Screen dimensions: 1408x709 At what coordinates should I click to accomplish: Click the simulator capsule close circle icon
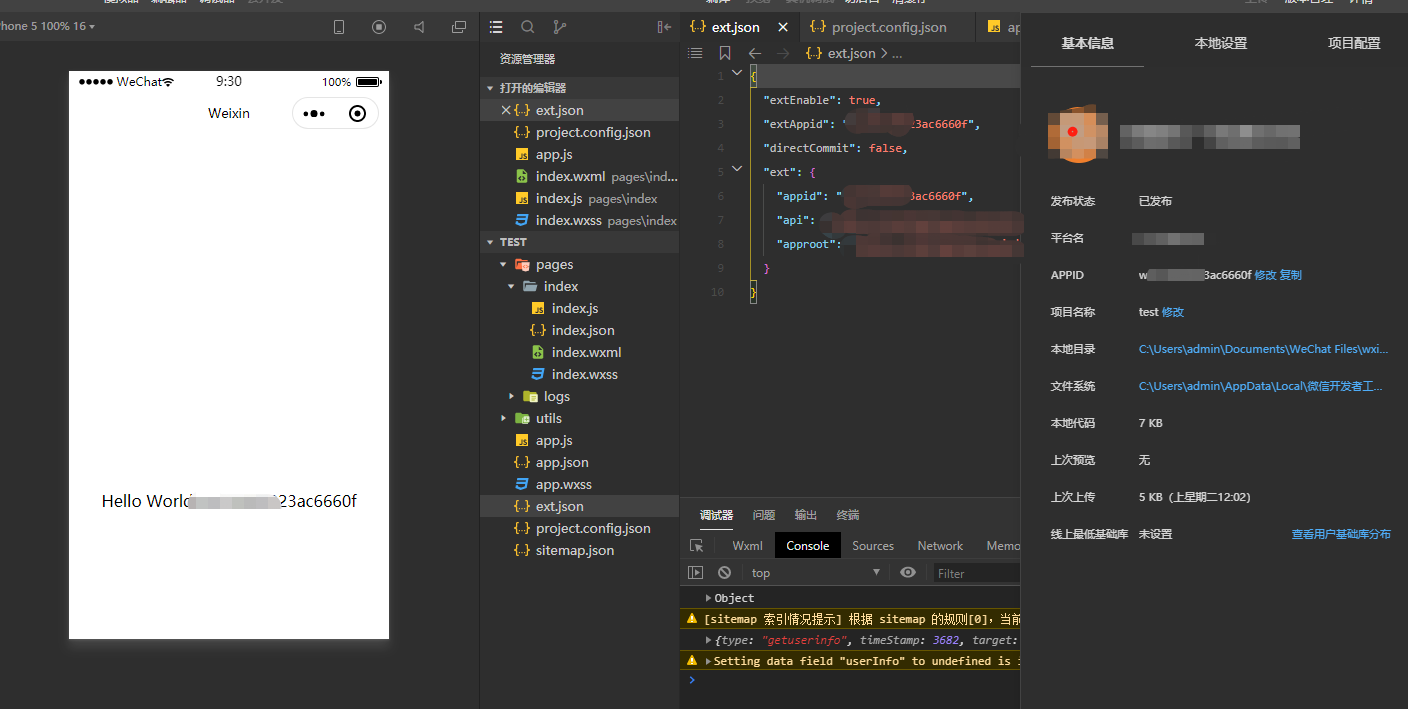tap(357, 114)
